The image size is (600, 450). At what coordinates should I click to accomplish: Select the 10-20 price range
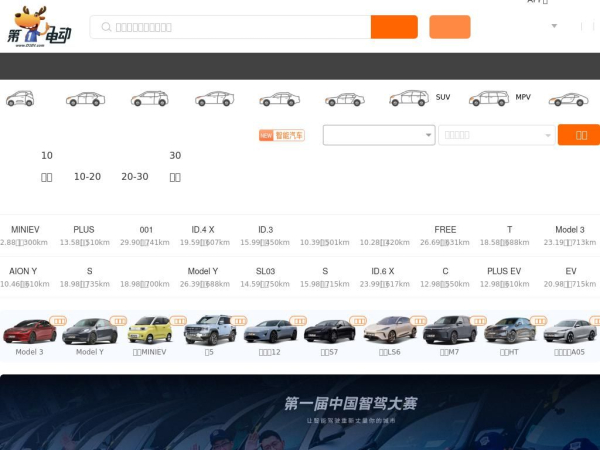click(87, 177)
